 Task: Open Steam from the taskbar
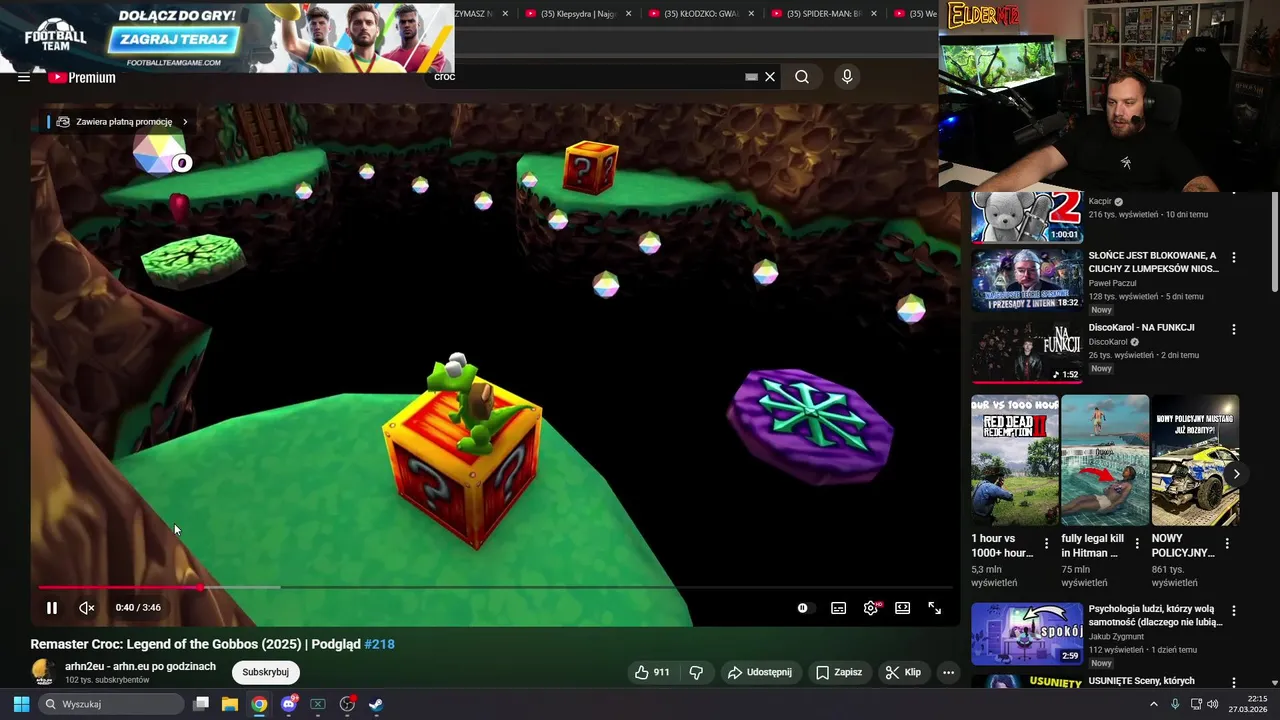[x=376, y=704]
